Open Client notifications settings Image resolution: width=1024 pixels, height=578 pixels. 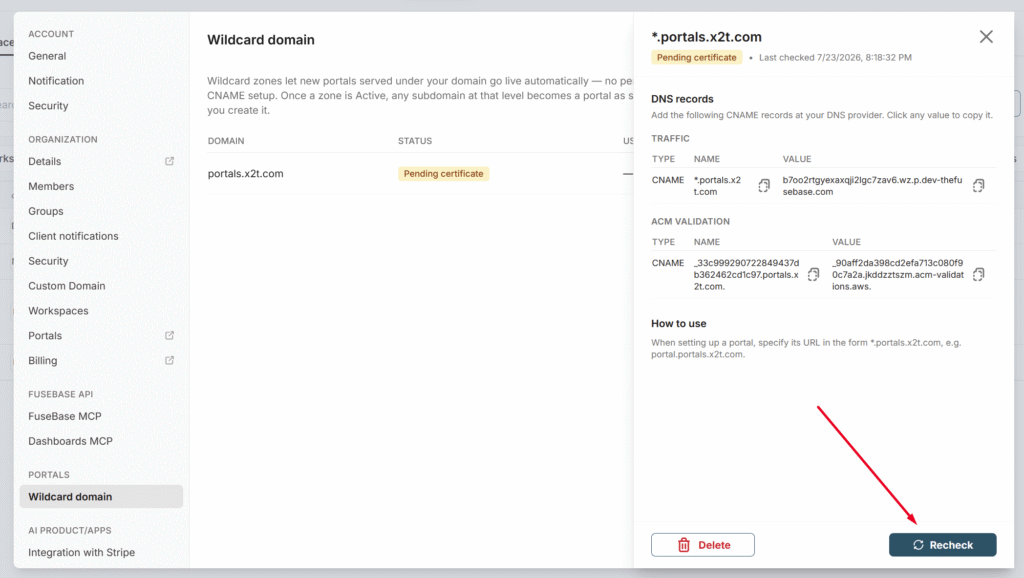pyautogui.click(x=73, y=236)
